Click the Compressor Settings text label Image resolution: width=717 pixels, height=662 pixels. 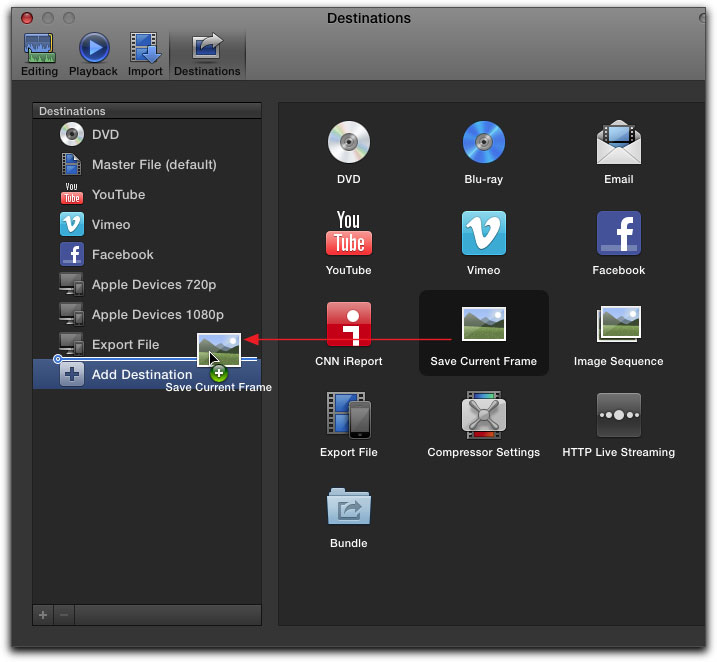pos(484,452)
